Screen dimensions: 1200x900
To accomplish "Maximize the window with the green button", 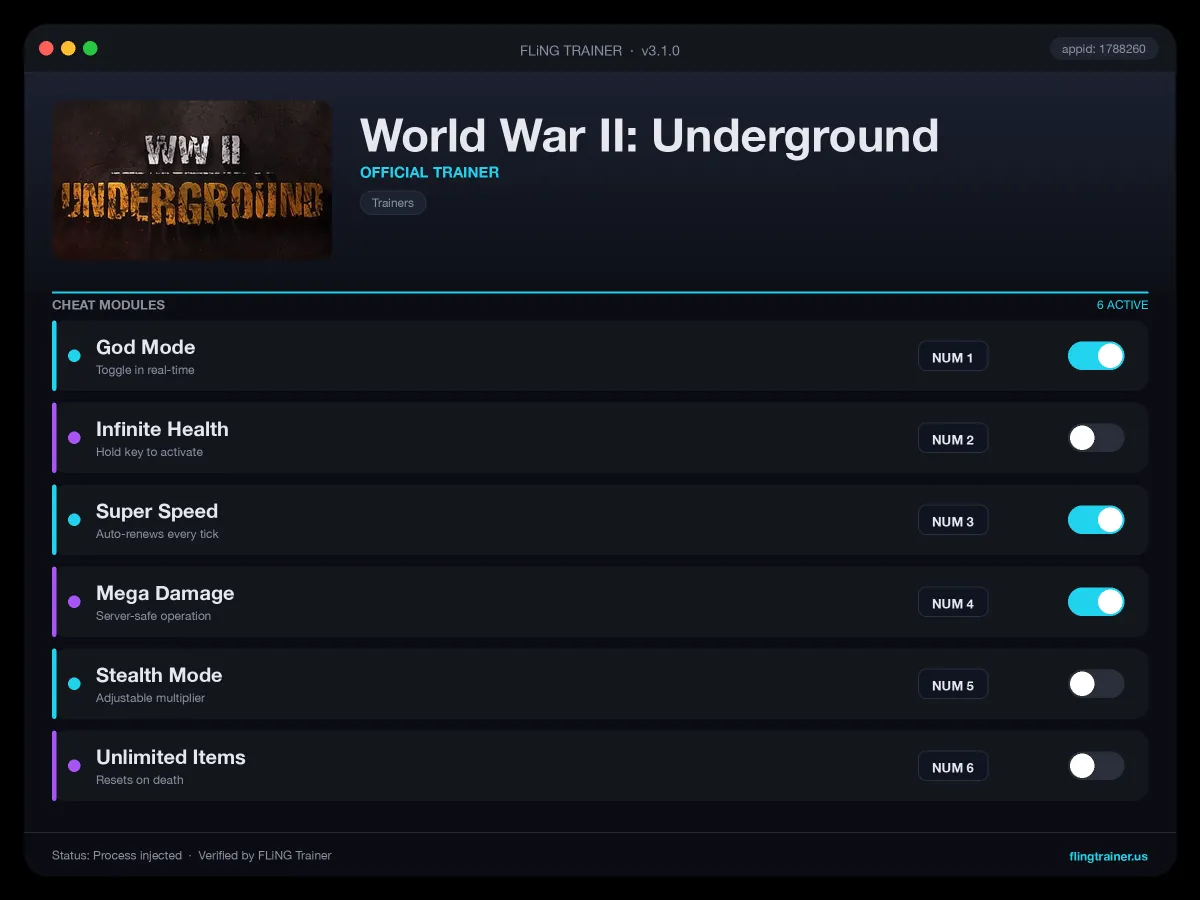I will (x=90, y=48).
